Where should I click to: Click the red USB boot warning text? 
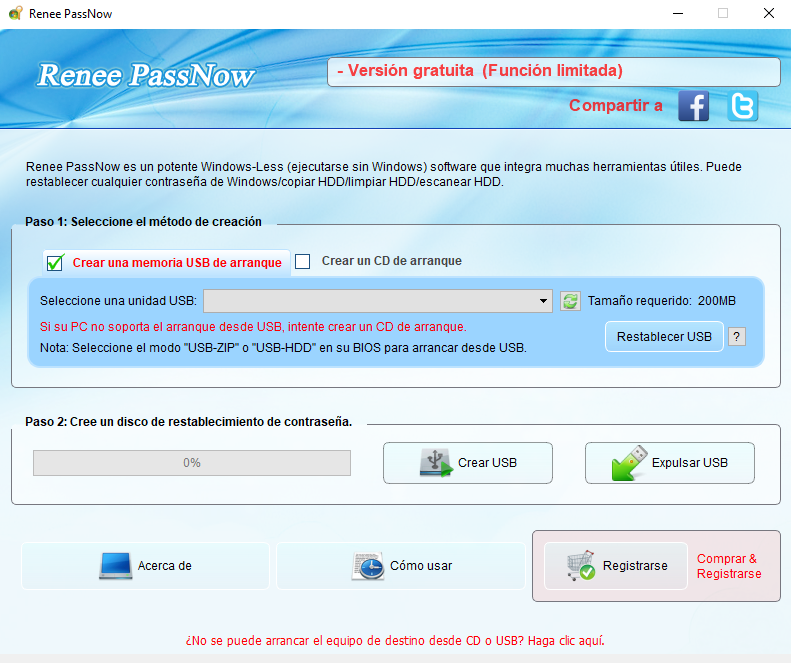[253, 327]
